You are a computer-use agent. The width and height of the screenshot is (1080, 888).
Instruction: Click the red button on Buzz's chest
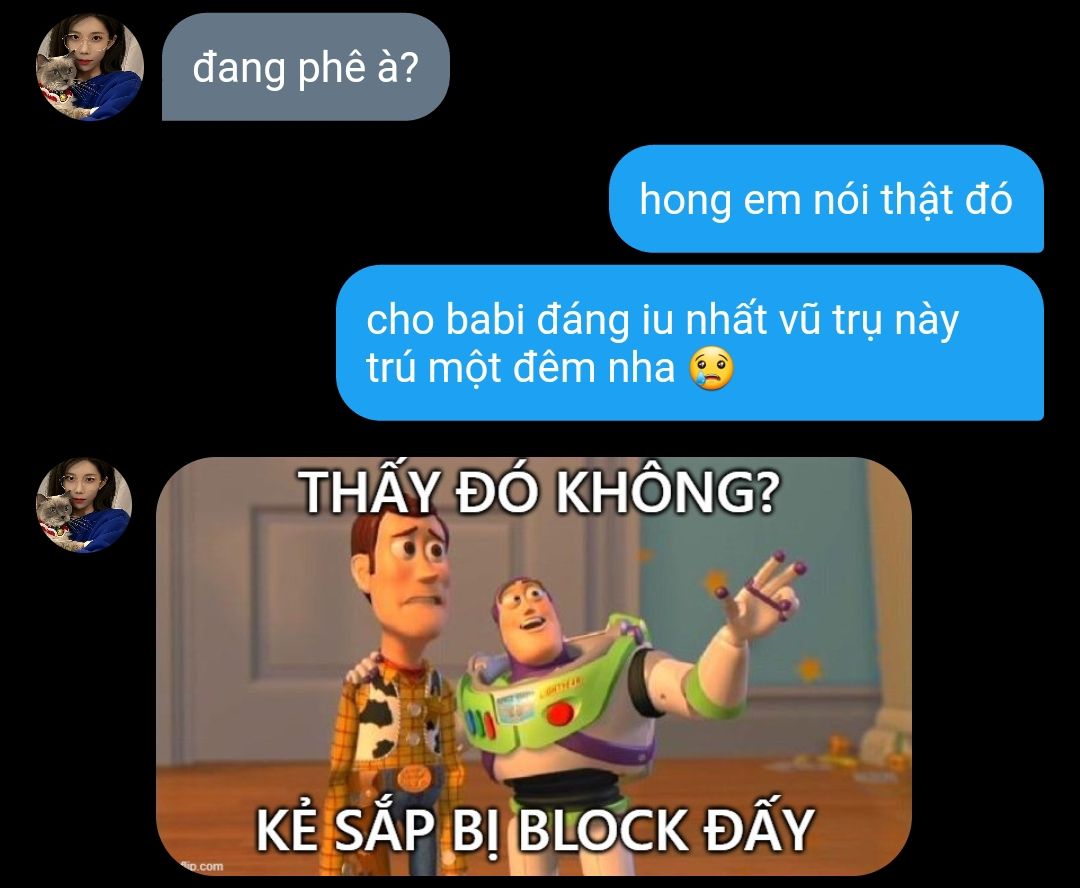pos(561,712)
